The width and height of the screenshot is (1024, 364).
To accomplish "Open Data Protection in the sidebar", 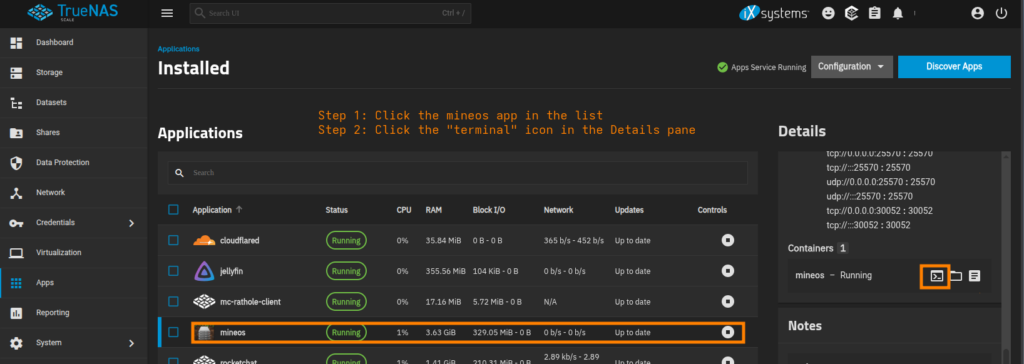I will click(74, 163).
